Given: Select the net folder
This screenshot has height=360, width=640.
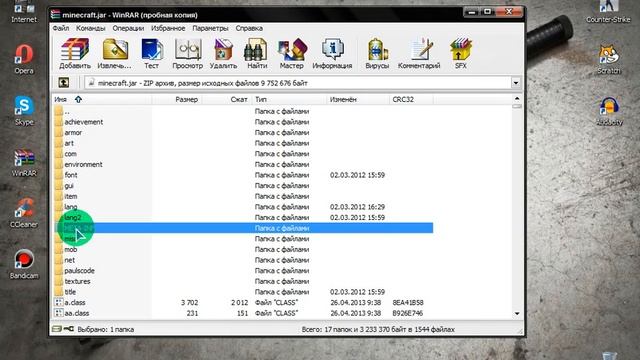Looking at the screenshot, I should point(69,260).
